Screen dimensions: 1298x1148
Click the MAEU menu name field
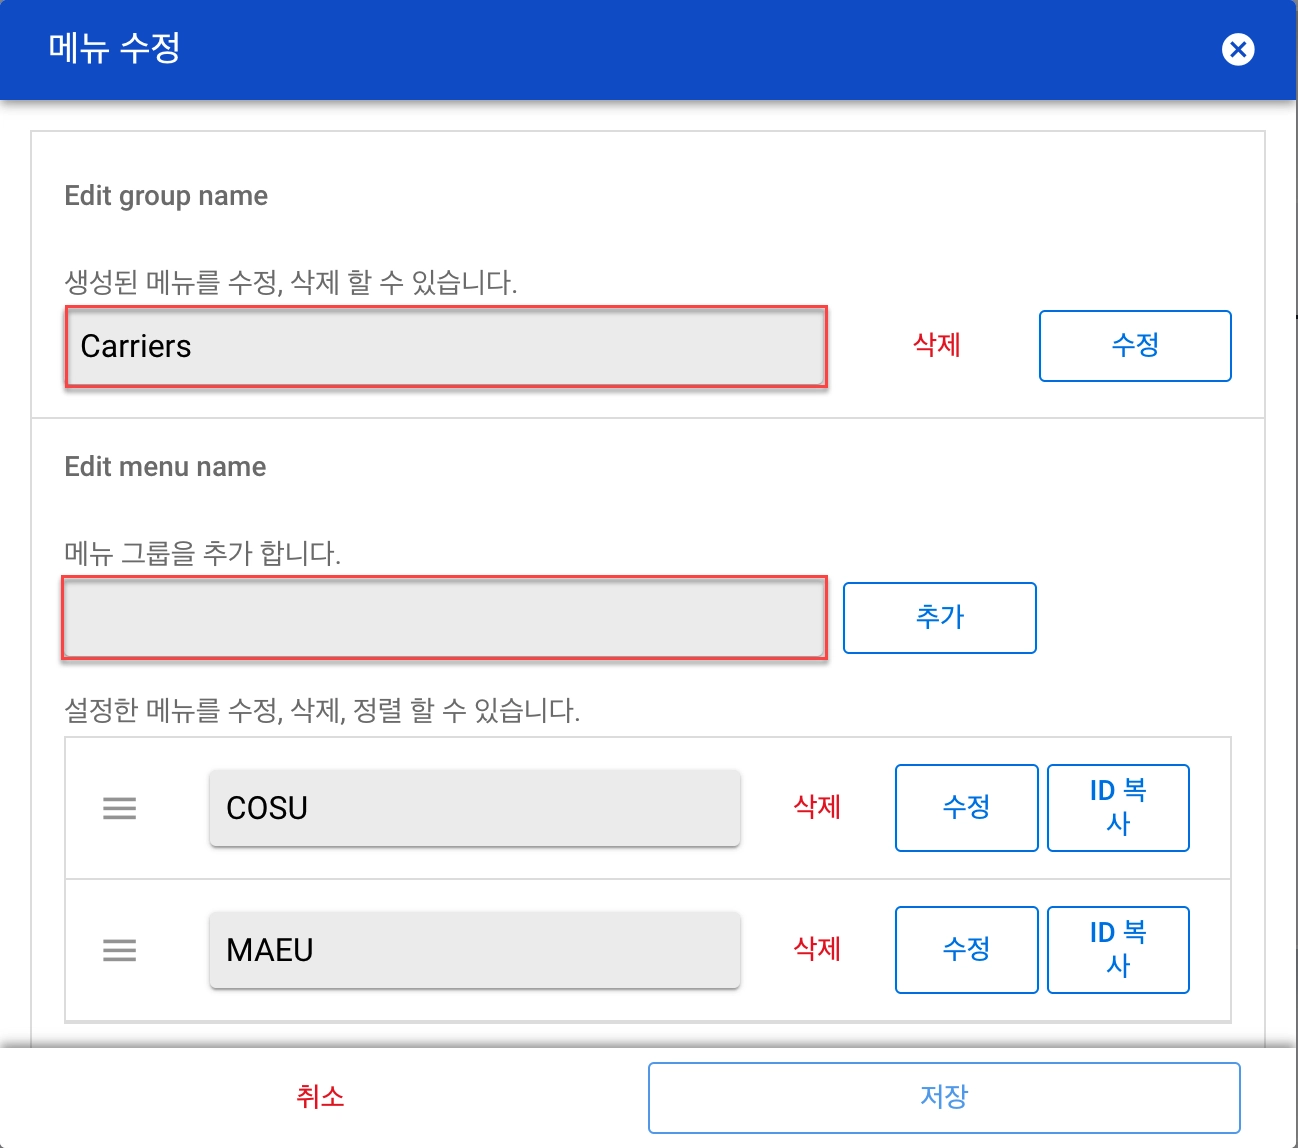[x=474, y=950]
